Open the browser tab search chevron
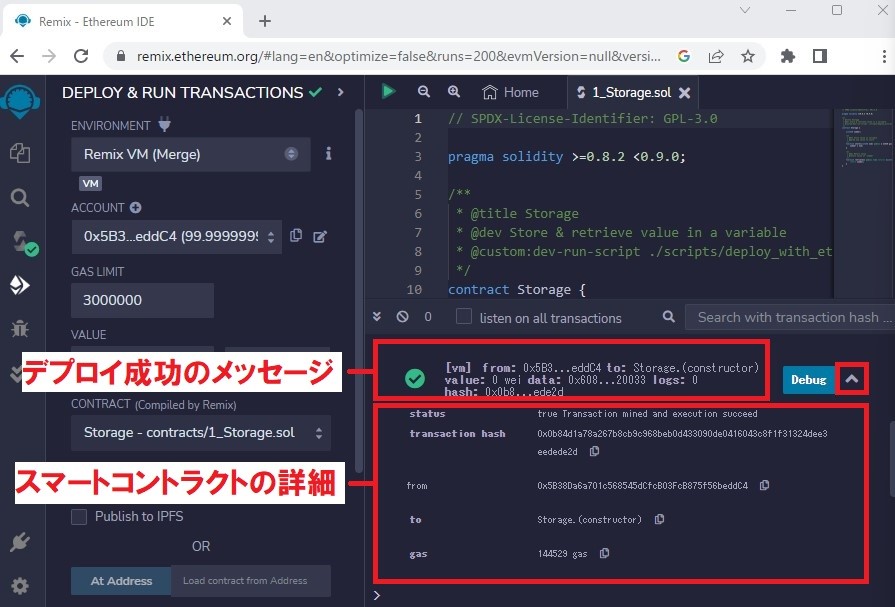Viewport: 895px width, 607px height. tap(745, 10)
